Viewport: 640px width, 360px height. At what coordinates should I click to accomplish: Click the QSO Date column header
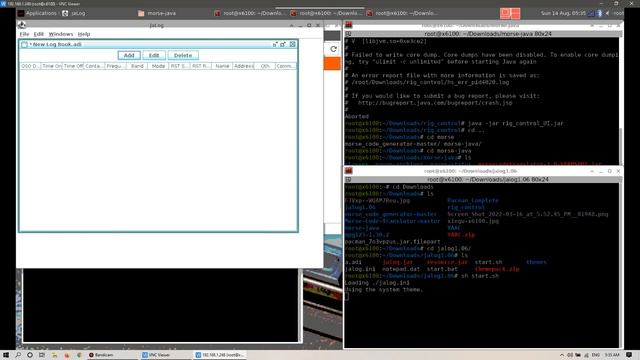(30, 66)
